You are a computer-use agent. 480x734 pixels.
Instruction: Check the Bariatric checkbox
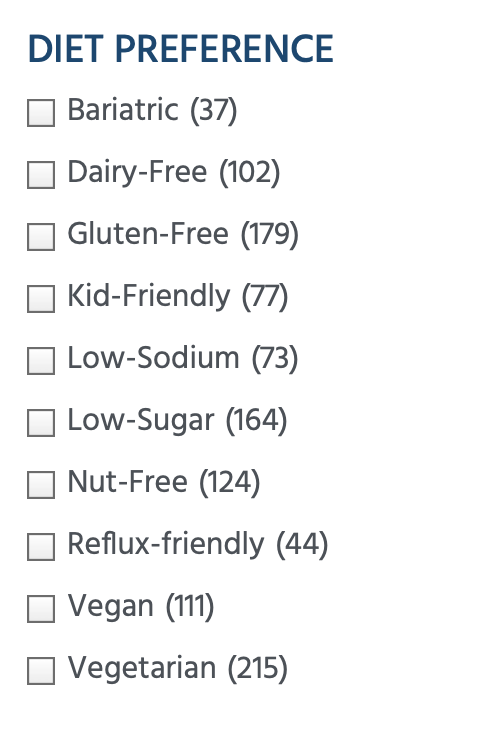[41, 113]
